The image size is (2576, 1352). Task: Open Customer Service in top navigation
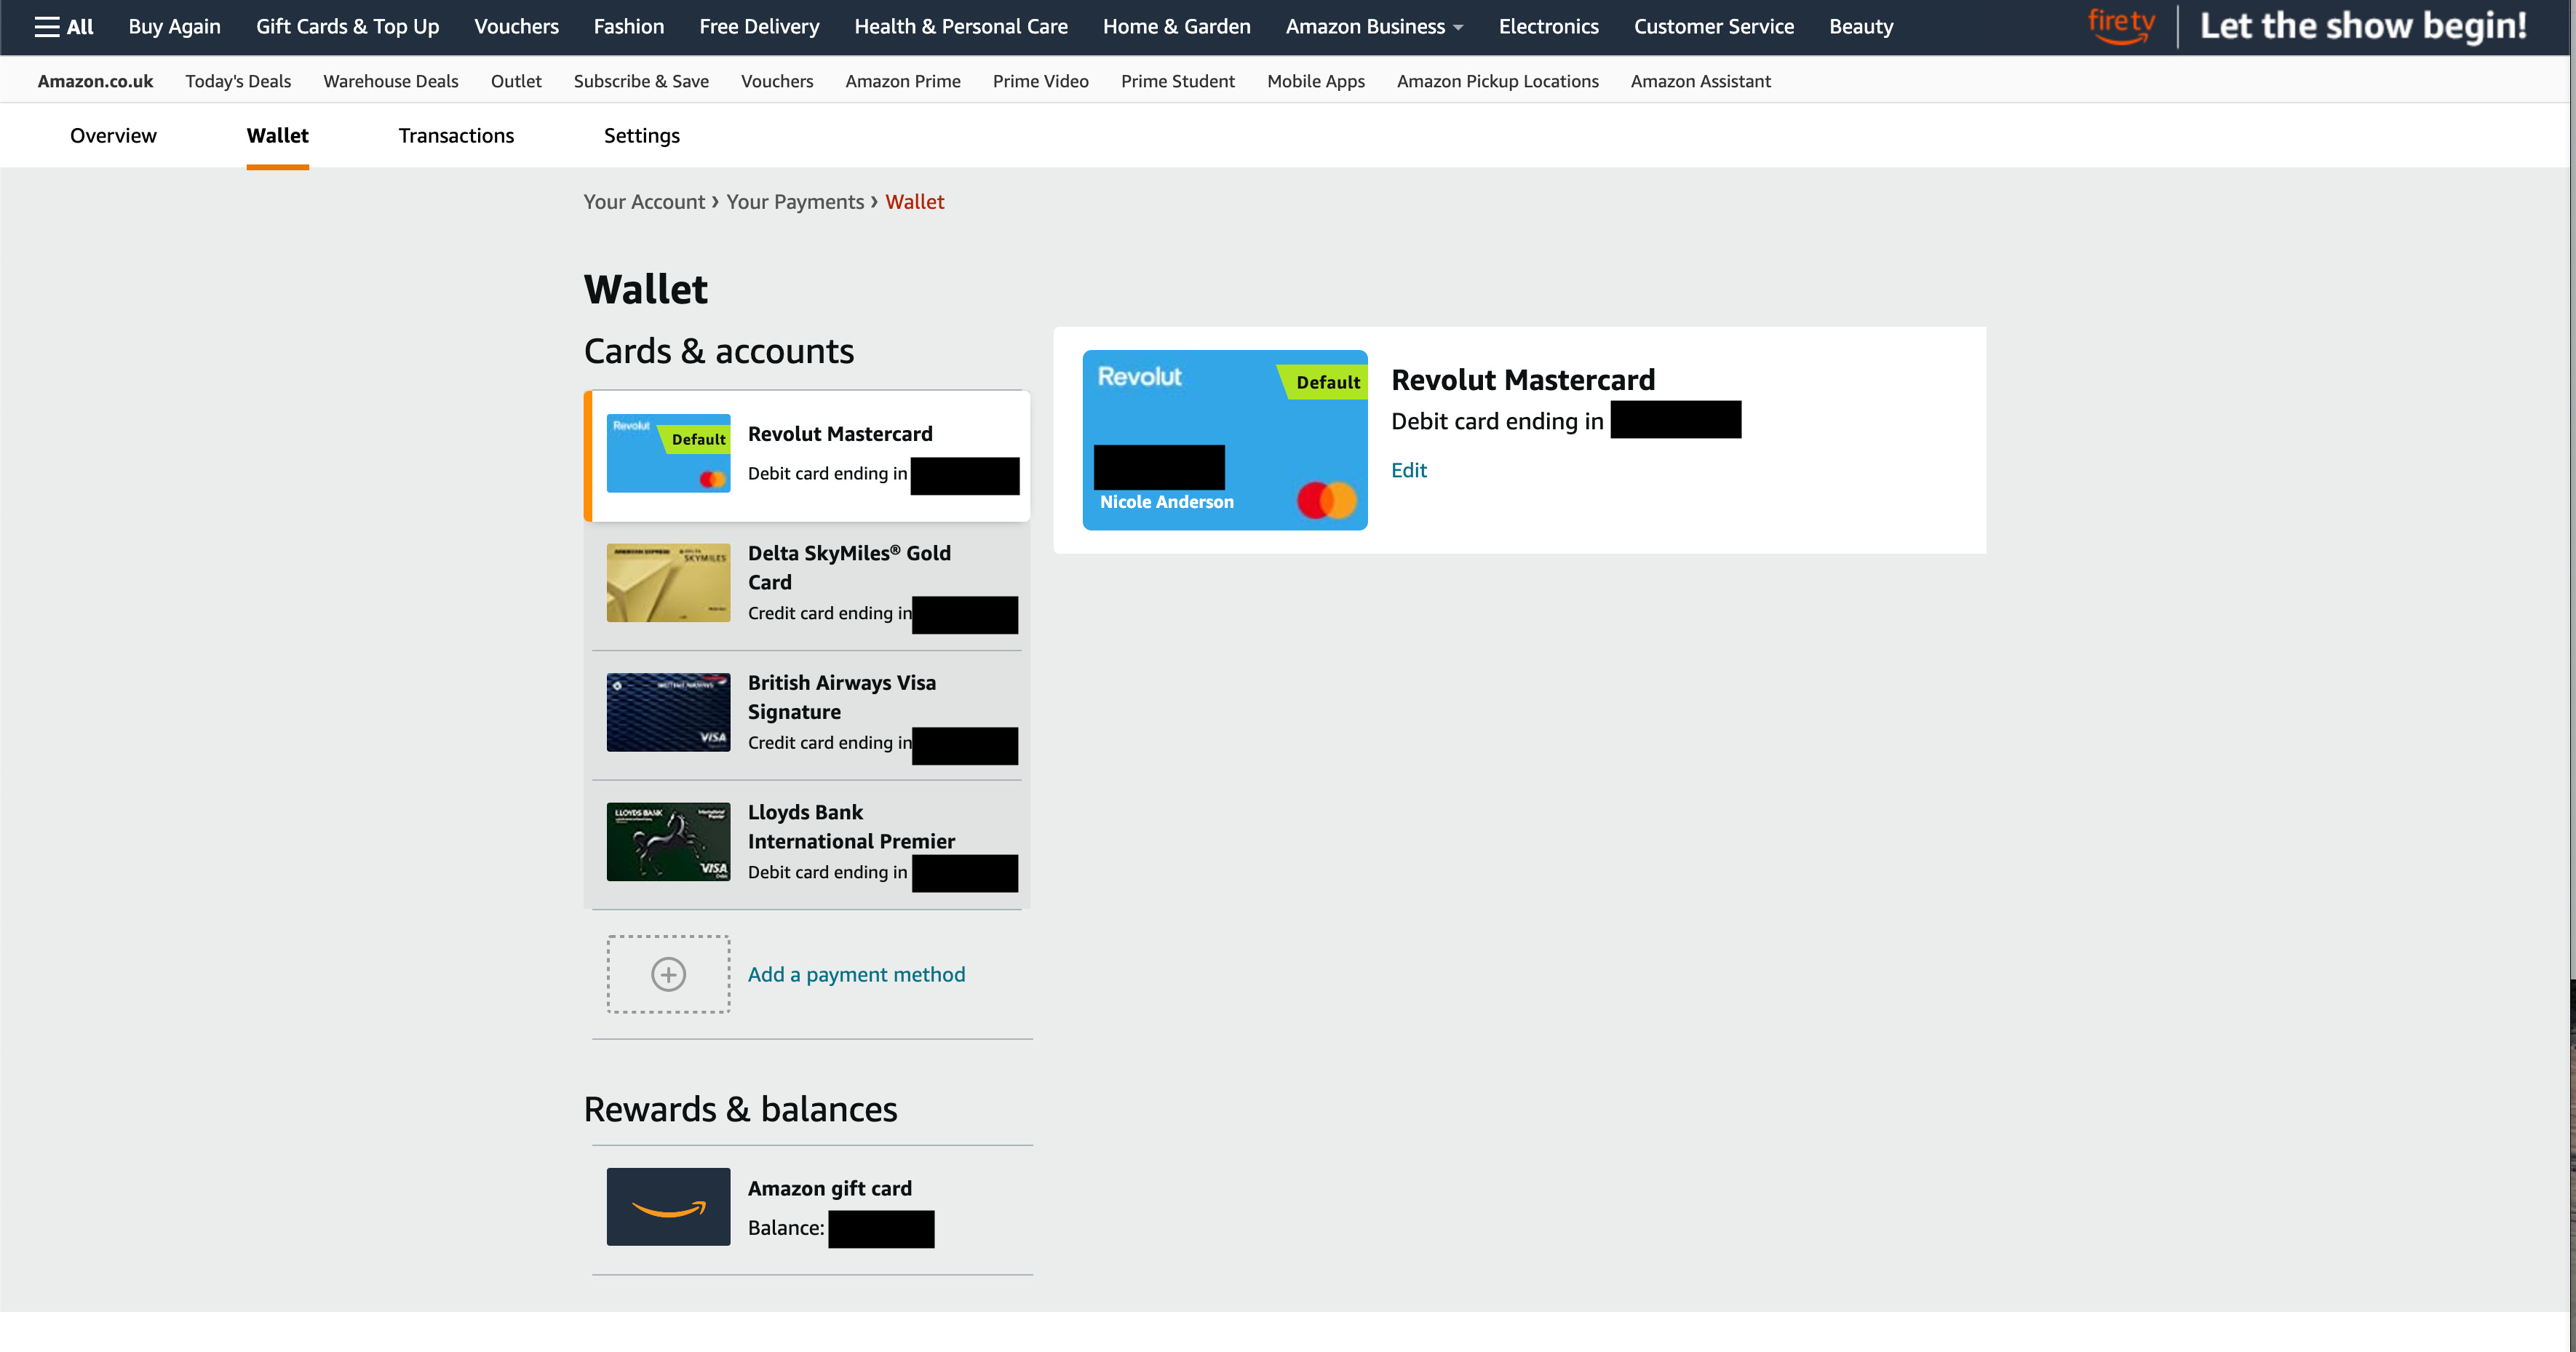tap(1713, 27)
